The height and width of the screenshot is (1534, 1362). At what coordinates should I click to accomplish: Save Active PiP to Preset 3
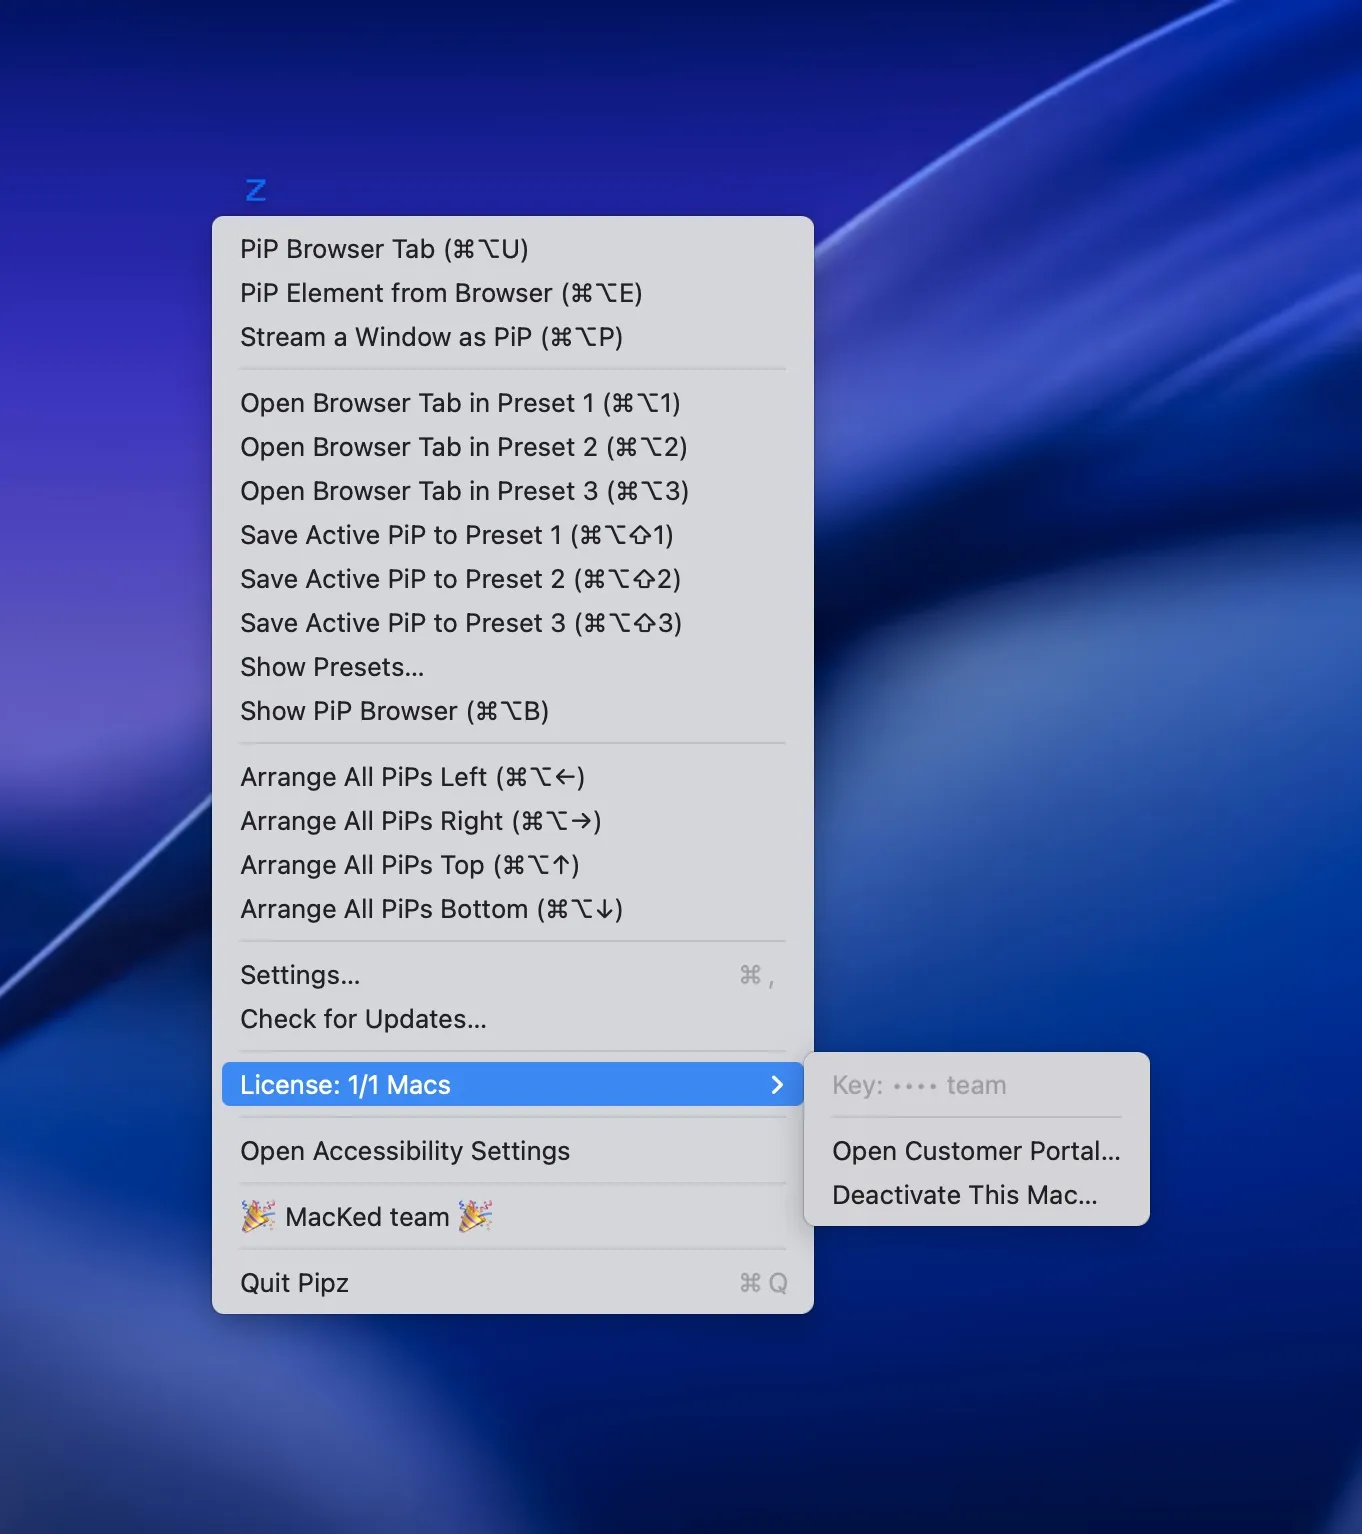[x=513, y=623]
